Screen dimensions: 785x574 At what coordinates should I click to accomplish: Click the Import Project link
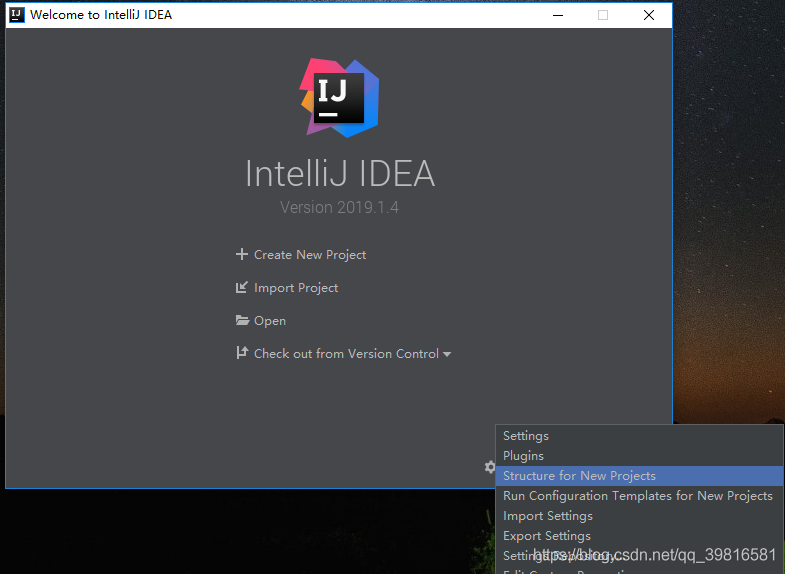point(296,288)
